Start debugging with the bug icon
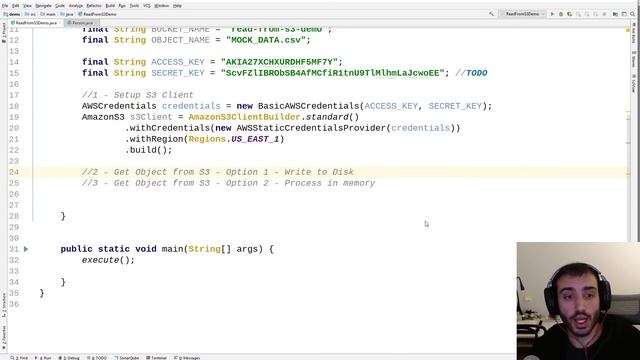 (561, 14)
